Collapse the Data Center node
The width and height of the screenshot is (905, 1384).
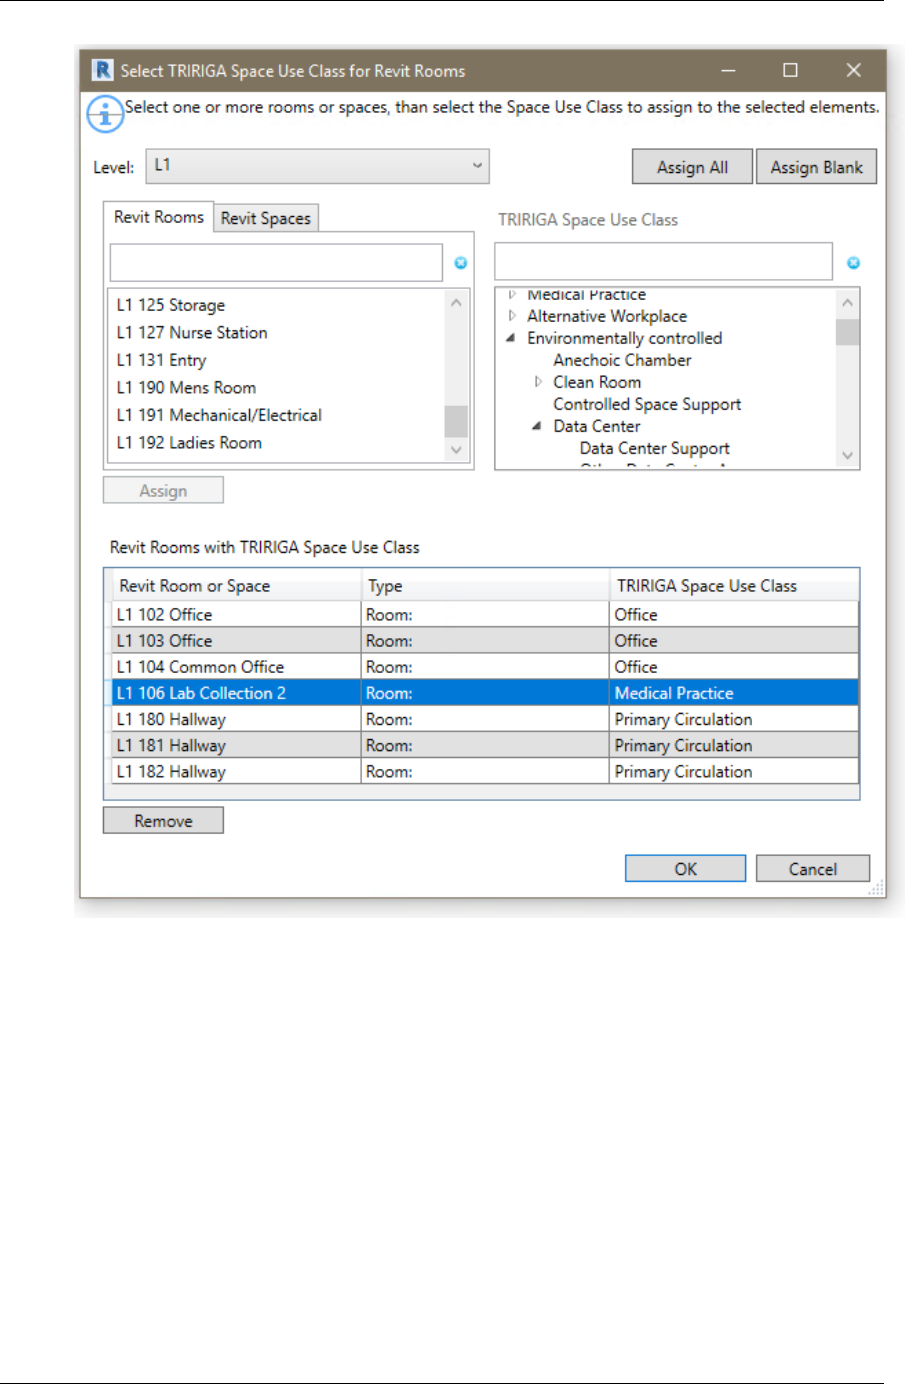pos(537,426)
